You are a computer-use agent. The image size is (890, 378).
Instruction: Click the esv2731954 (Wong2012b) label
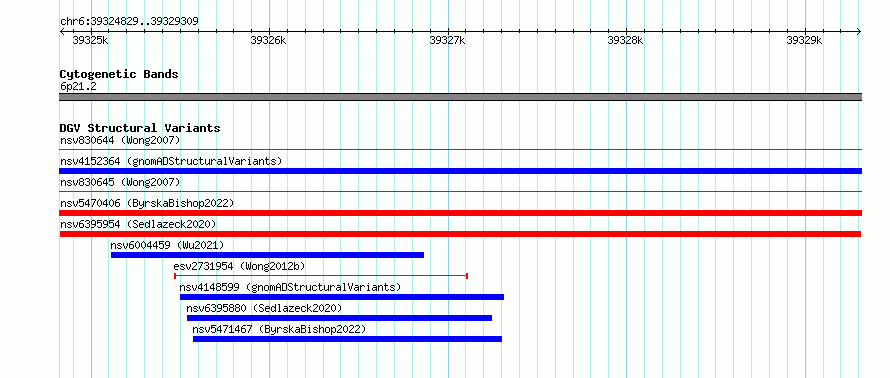[240, 266]
